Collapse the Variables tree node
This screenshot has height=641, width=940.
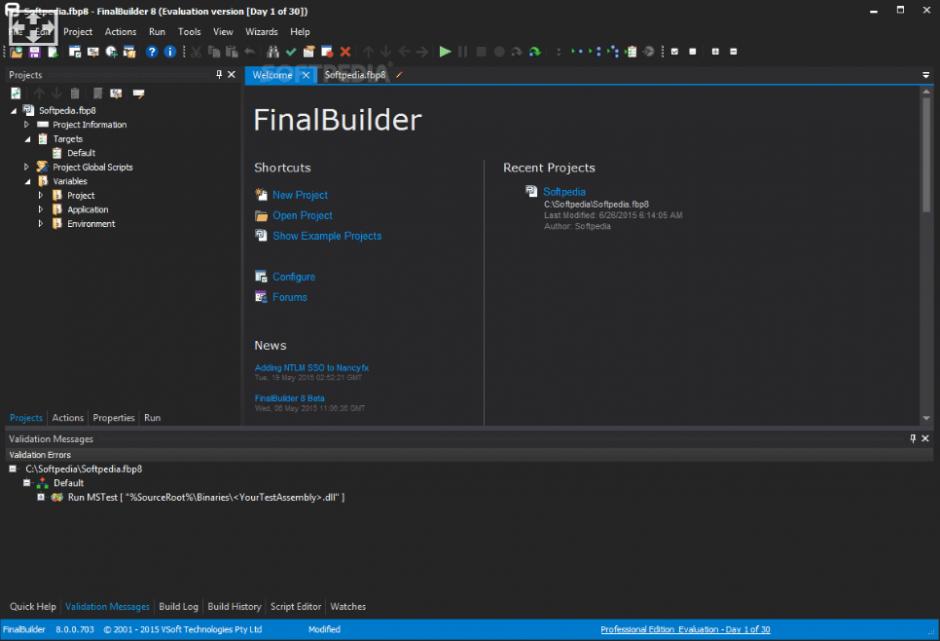pyautogui.click(x=28, y=181)
